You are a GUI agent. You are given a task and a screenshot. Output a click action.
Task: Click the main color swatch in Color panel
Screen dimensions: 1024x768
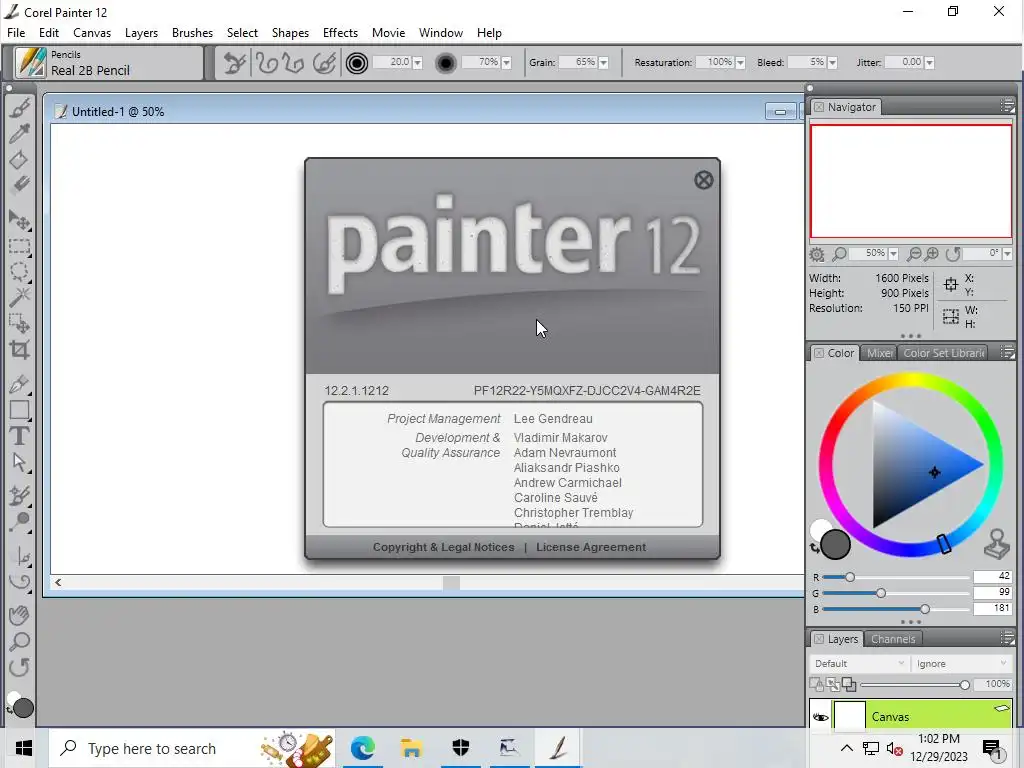(x=835, y=545)
